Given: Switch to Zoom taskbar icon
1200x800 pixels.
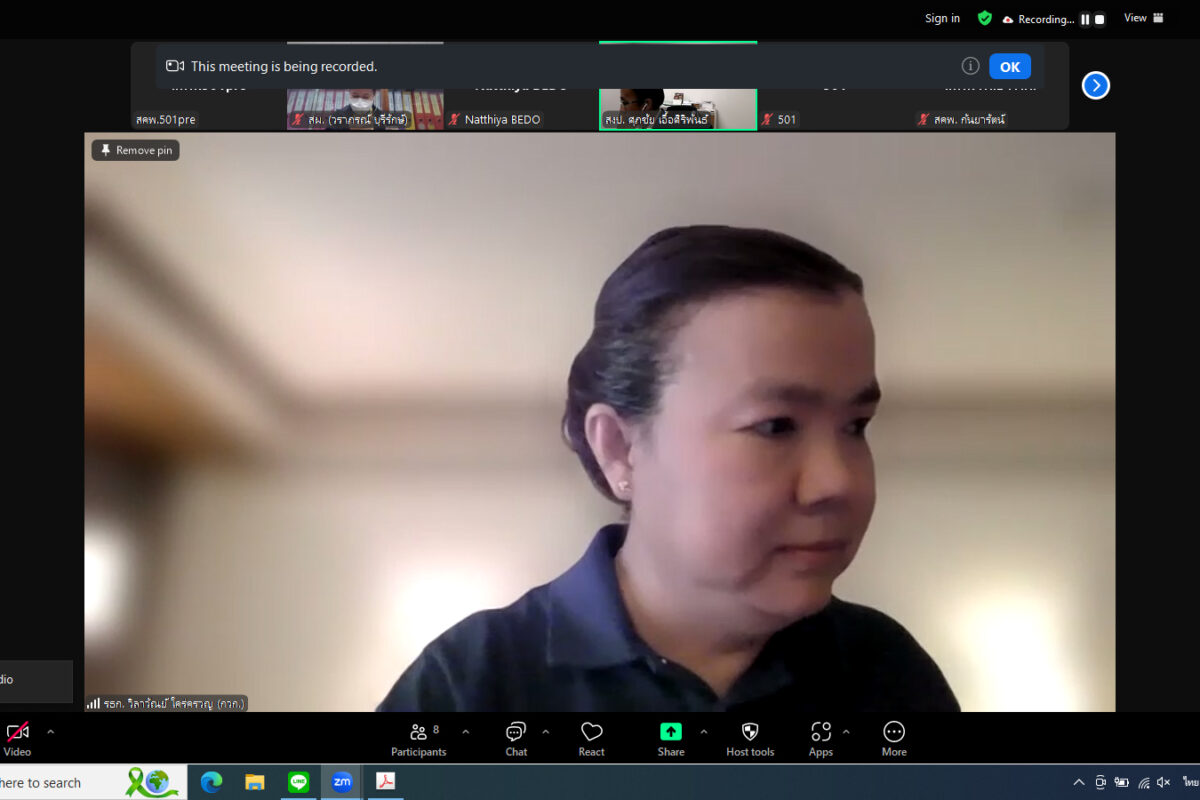Looking at the screenshot, I should tap(342, 782).
